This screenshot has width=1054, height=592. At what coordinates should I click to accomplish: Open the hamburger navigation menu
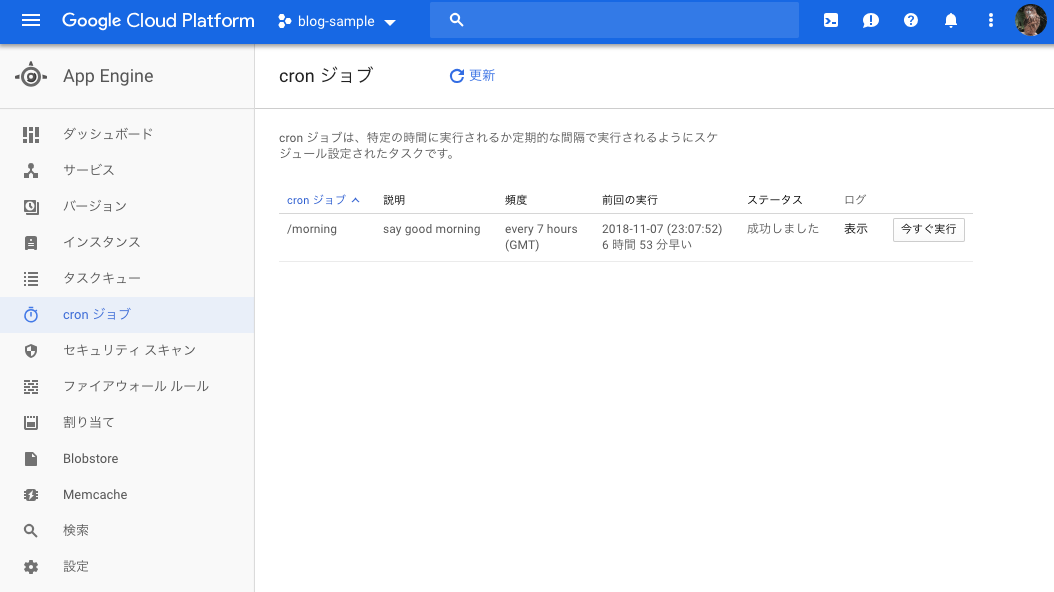[x=31, y=20]
